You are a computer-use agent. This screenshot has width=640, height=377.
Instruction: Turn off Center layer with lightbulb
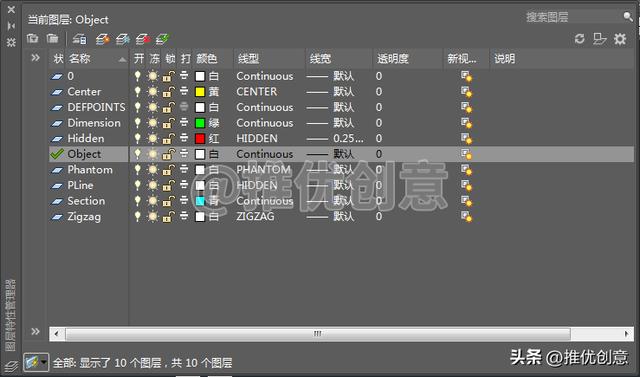(138, 91)
